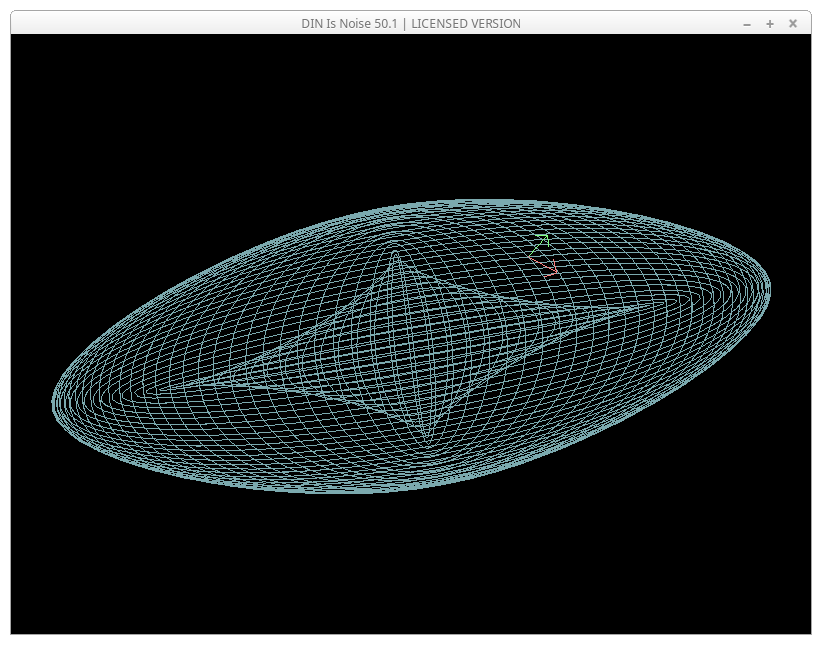The image size is (822, 645).
Task: Click the bottom point of the central mesh ridge
Action: 428,441
